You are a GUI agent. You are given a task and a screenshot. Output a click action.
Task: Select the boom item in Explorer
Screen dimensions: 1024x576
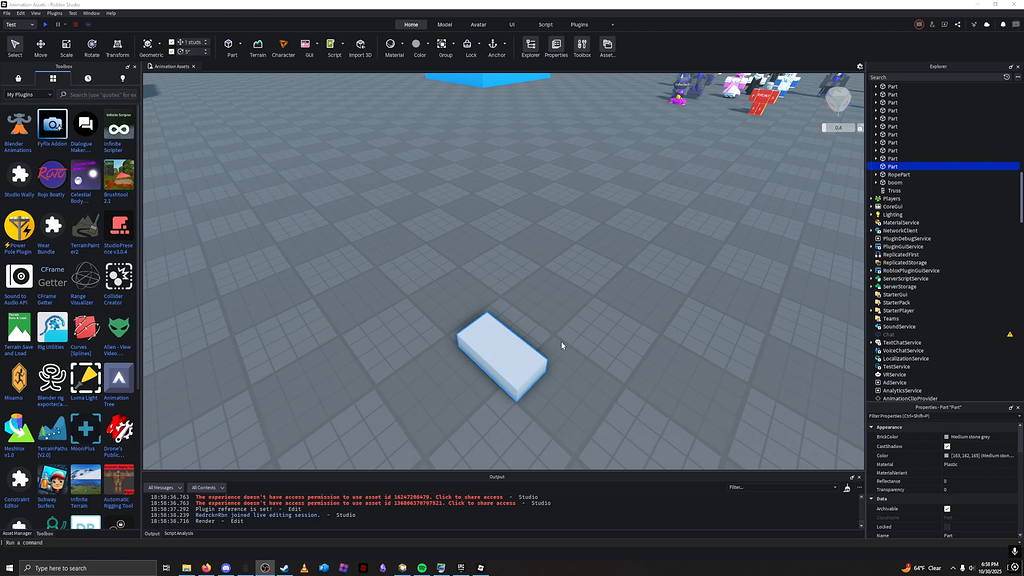click(895, 183)
